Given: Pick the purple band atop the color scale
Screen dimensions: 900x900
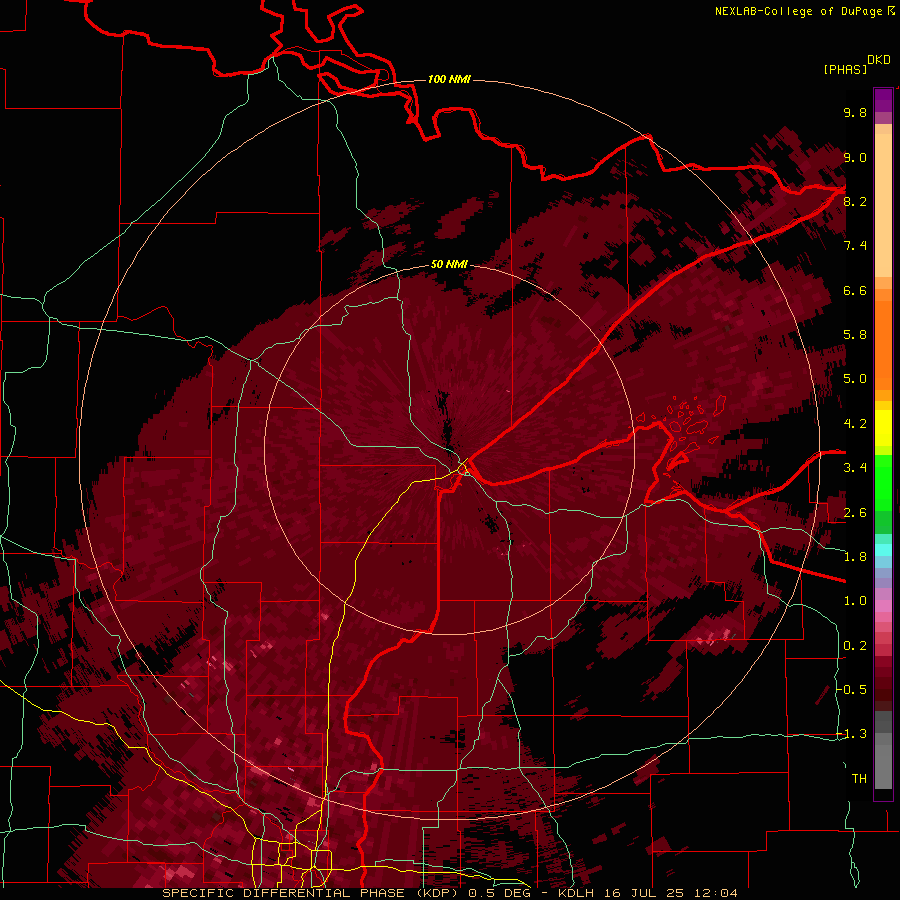Looking at the screenshot, I should click(x=883, y=101).
